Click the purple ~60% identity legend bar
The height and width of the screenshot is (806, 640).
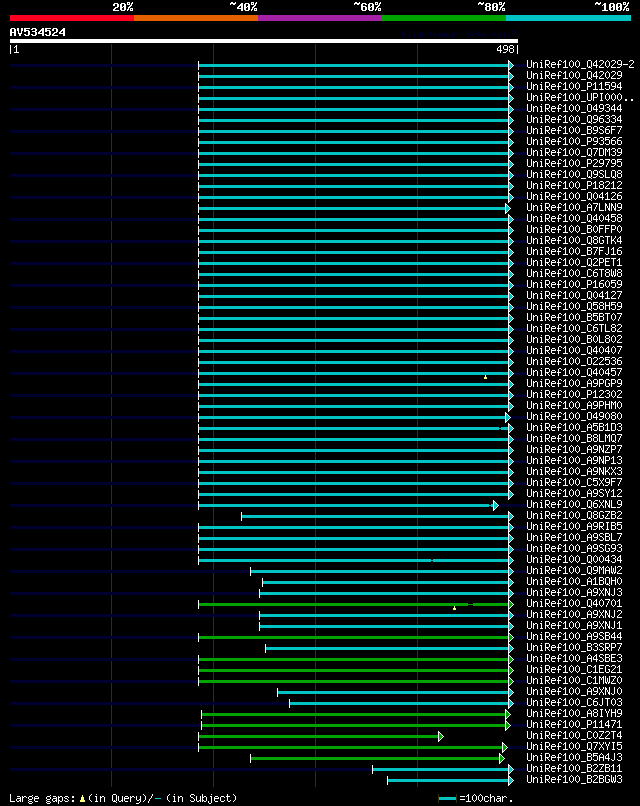click(x=320, y=18)
